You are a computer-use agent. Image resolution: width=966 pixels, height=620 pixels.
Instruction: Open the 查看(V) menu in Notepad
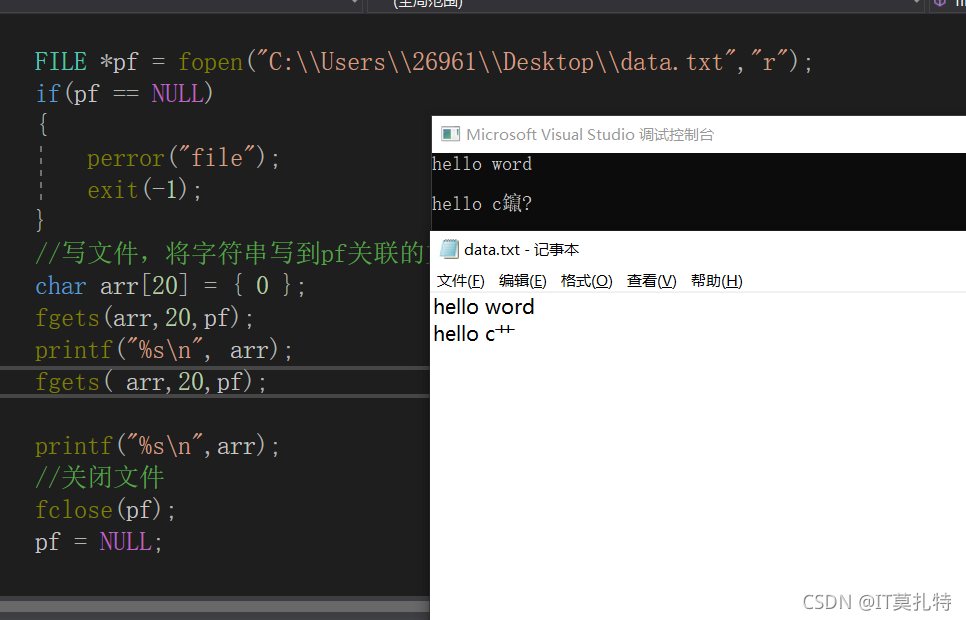(651, 281)
